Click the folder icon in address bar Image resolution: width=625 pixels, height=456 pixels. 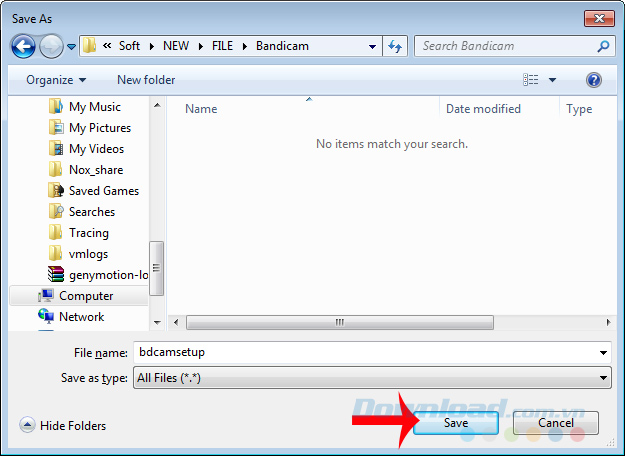90,46
